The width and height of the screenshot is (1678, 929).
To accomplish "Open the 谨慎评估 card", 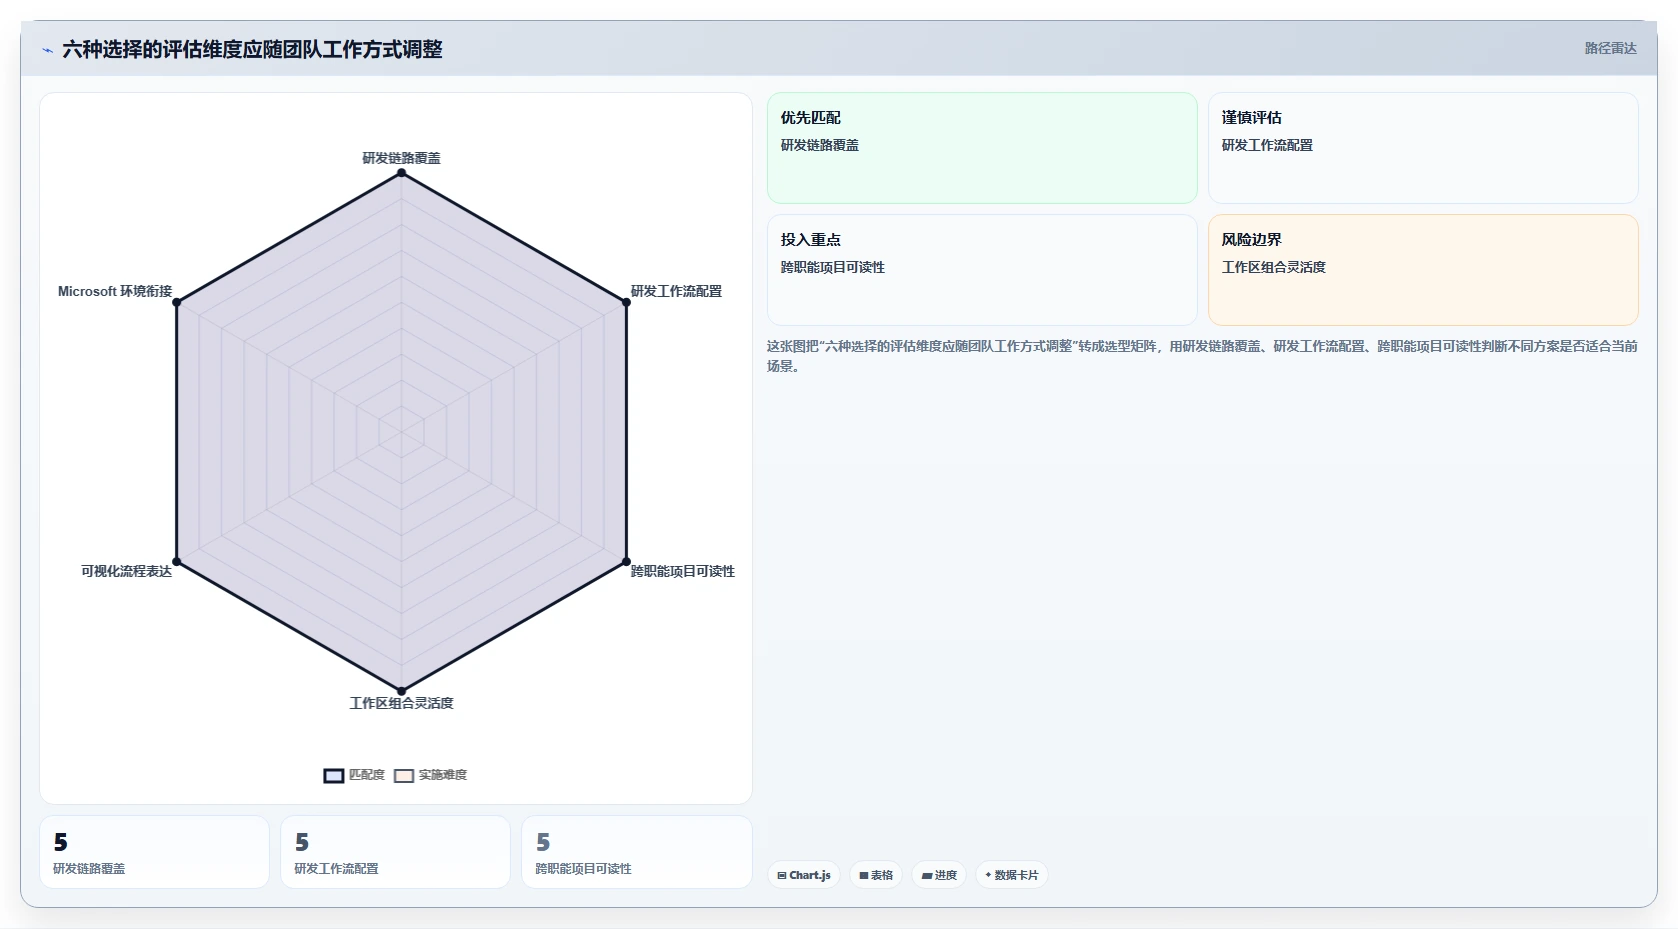I will pyautogui.click(x=1423, y=148).
